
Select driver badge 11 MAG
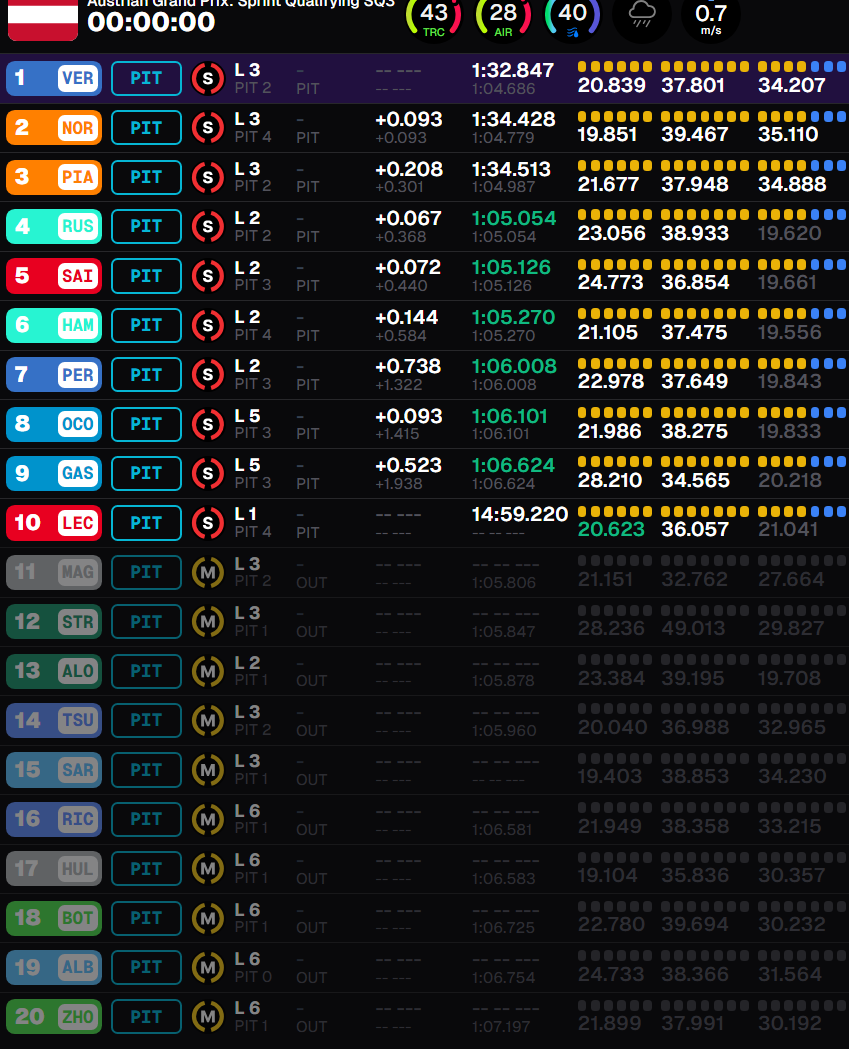(x=54, y=572)
